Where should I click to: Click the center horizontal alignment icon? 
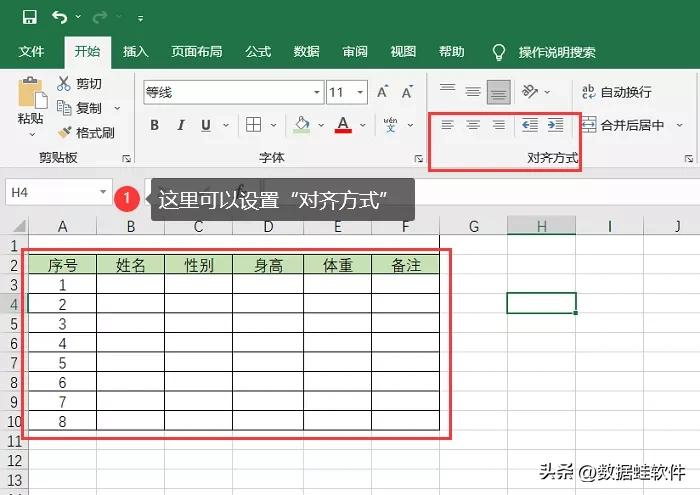[473, 125]
